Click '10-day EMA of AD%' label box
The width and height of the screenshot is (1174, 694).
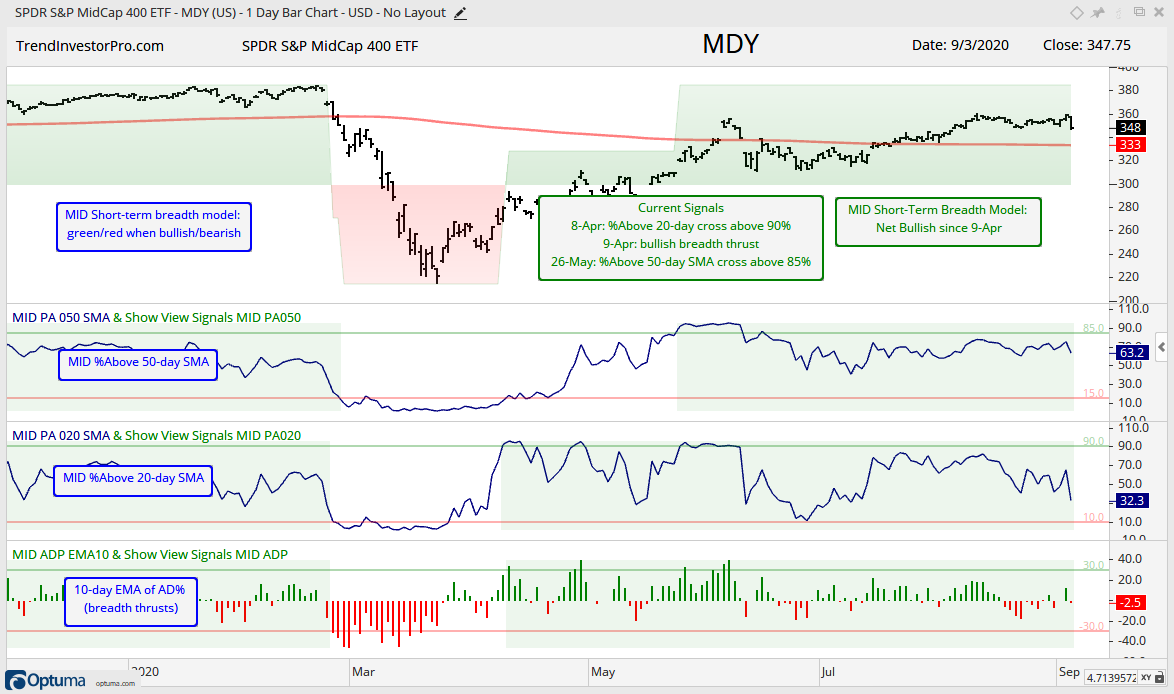pyautogui.click(x=130, y=601)
